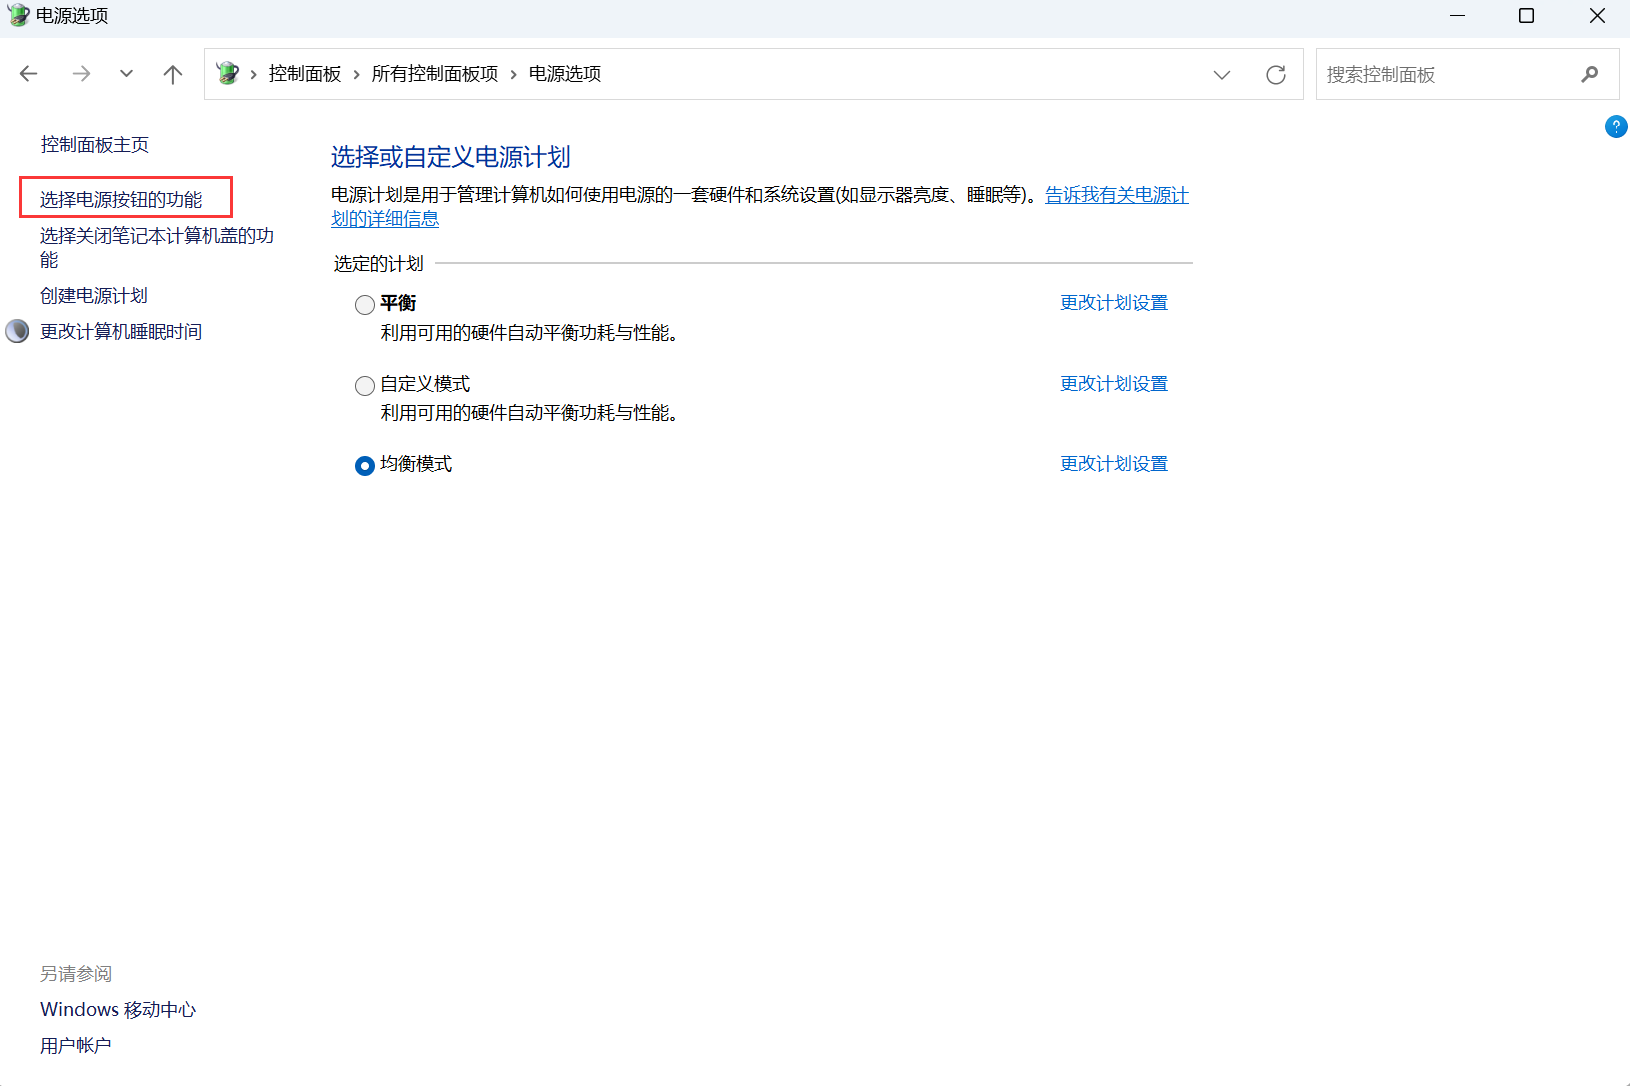Image resolution: width=1630 pixels, height=1086 pixels.
Task: Click the 选定的计划 section label
Action: coord(379,264)
